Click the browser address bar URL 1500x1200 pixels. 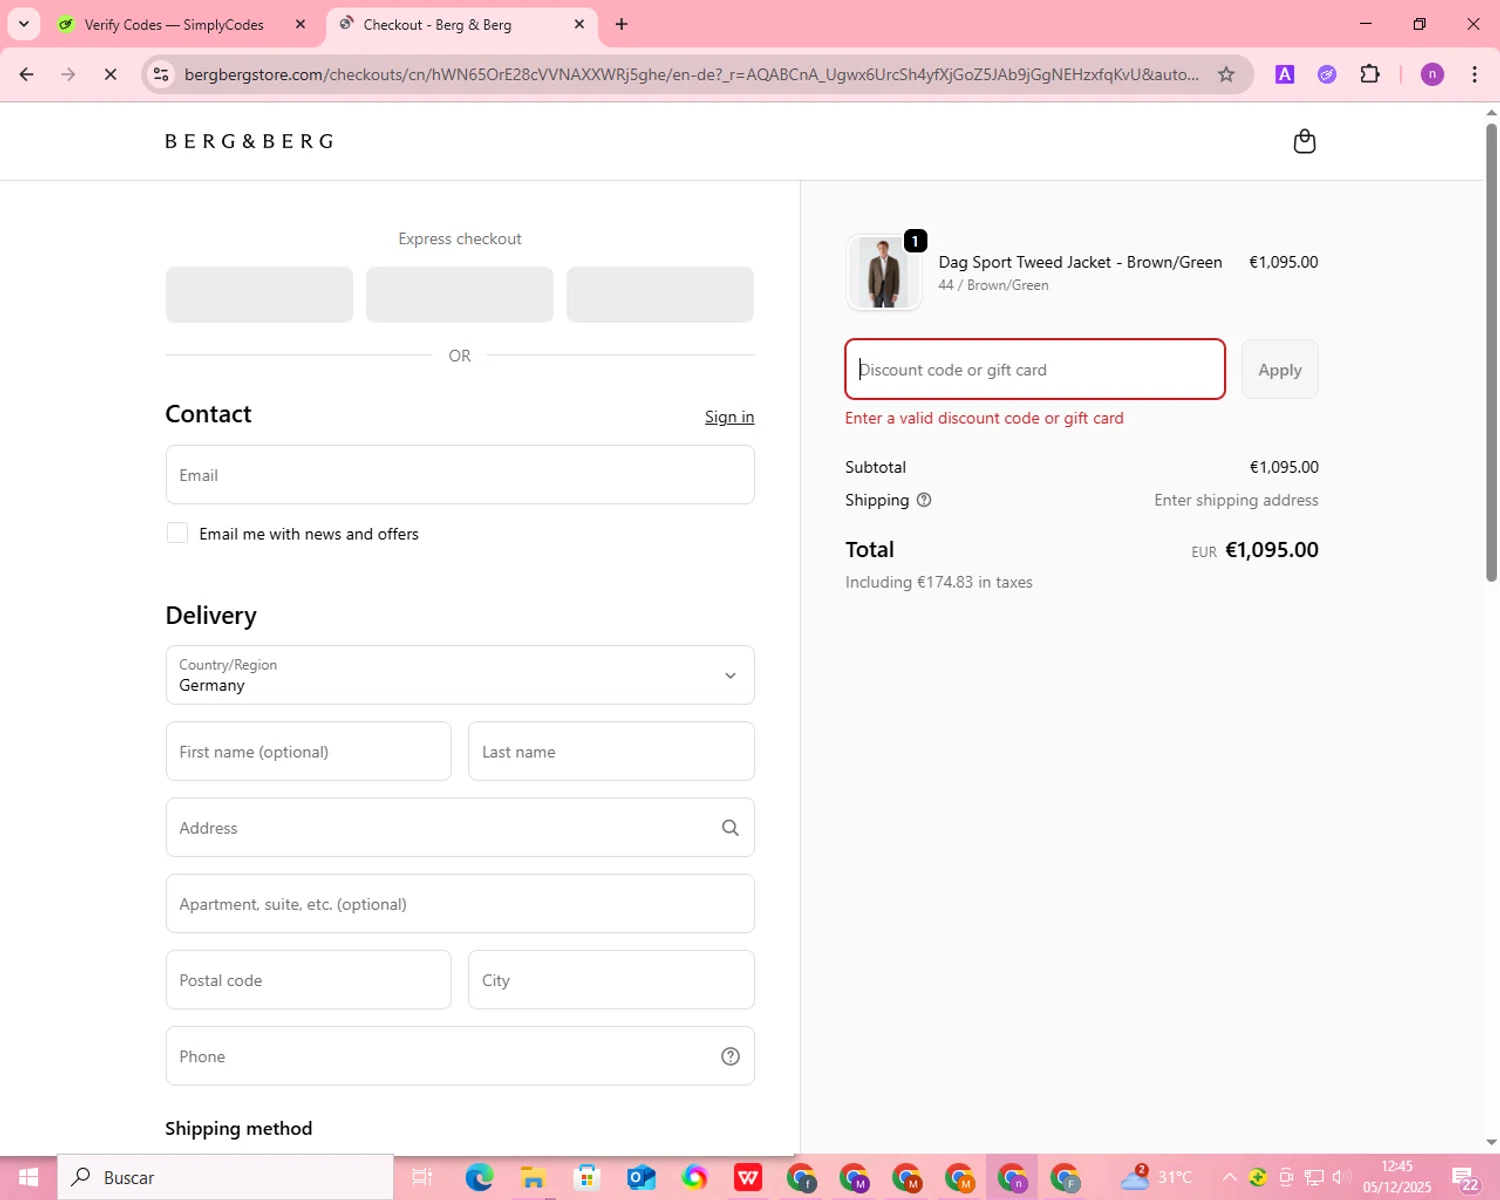(x=692, y=74)
